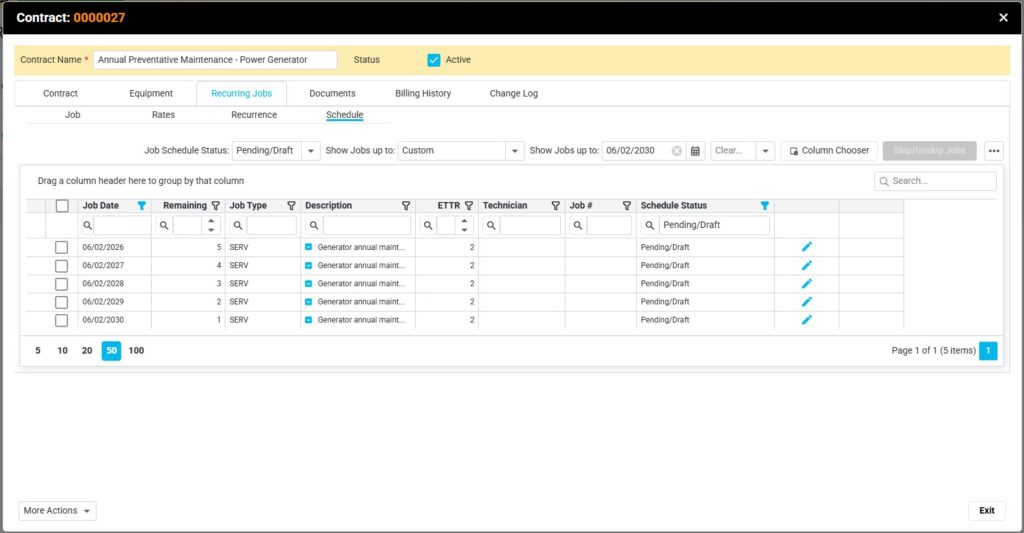Select the checkbox for the 06/02/2026 job

click(x=61, y=248)
